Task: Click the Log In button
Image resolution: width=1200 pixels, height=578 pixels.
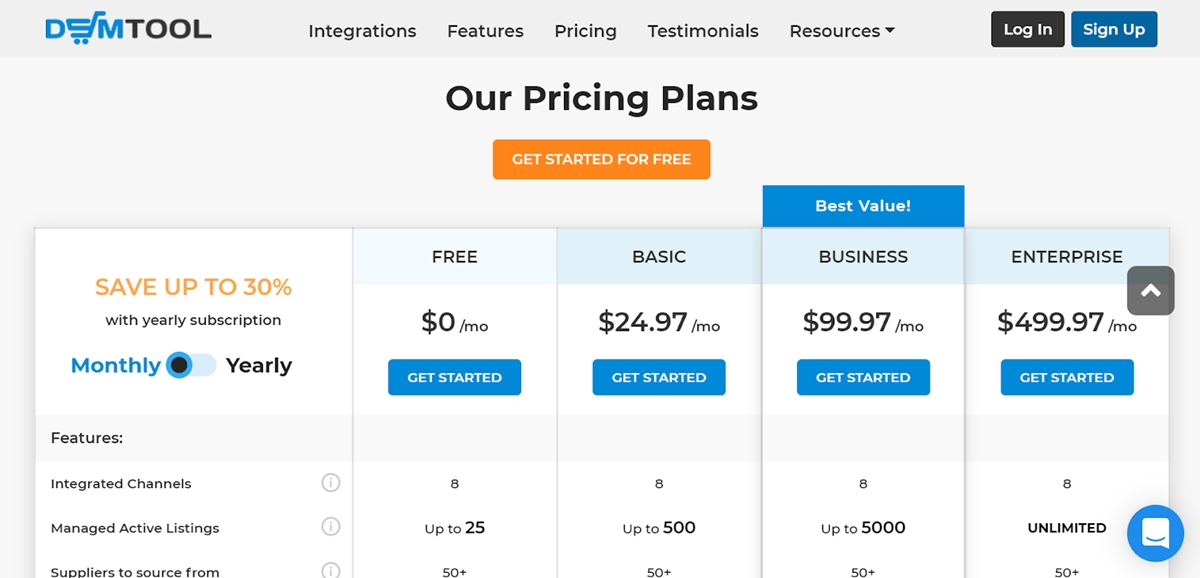Action: coord(1028,29)
